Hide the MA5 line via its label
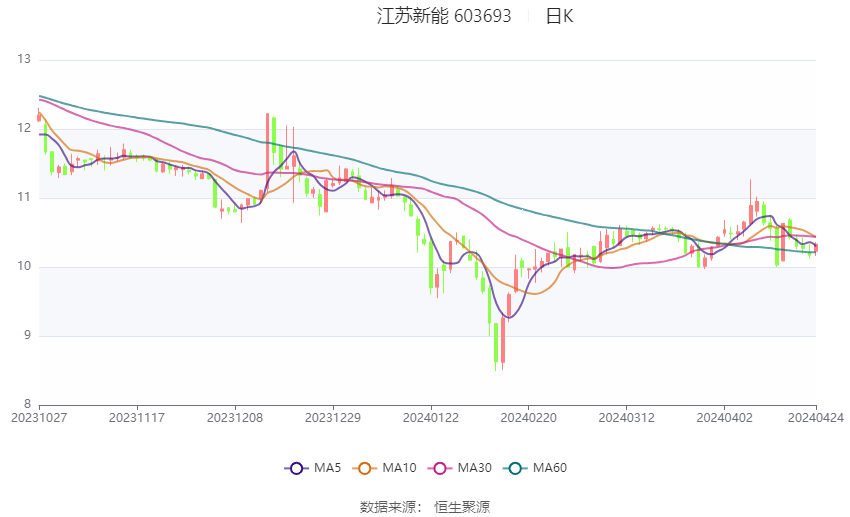 327,468
